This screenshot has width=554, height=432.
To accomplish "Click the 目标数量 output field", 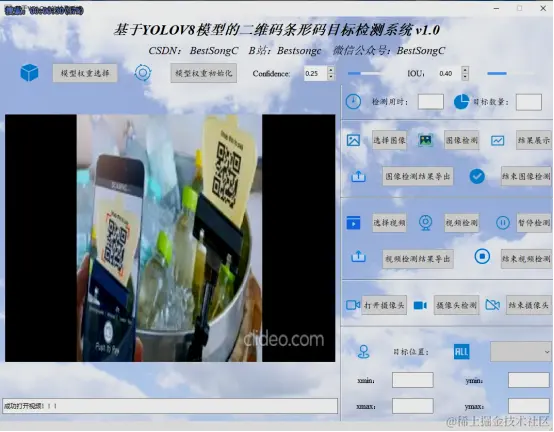I will click(x=529, y=102).
